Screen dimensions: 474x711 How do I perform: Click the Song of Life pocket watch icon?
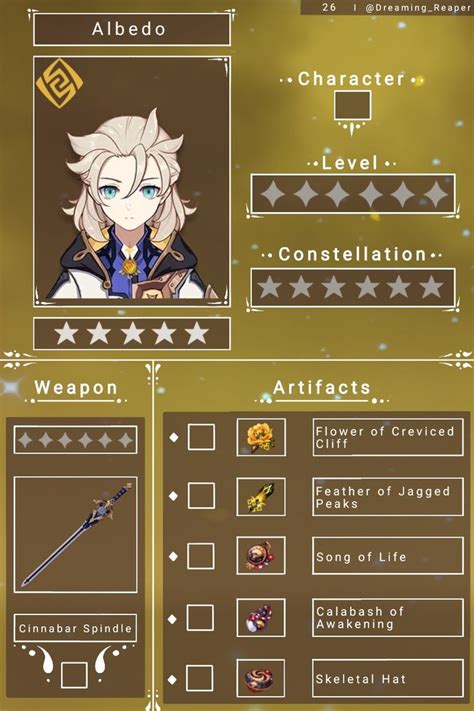[x=261, y=556]
